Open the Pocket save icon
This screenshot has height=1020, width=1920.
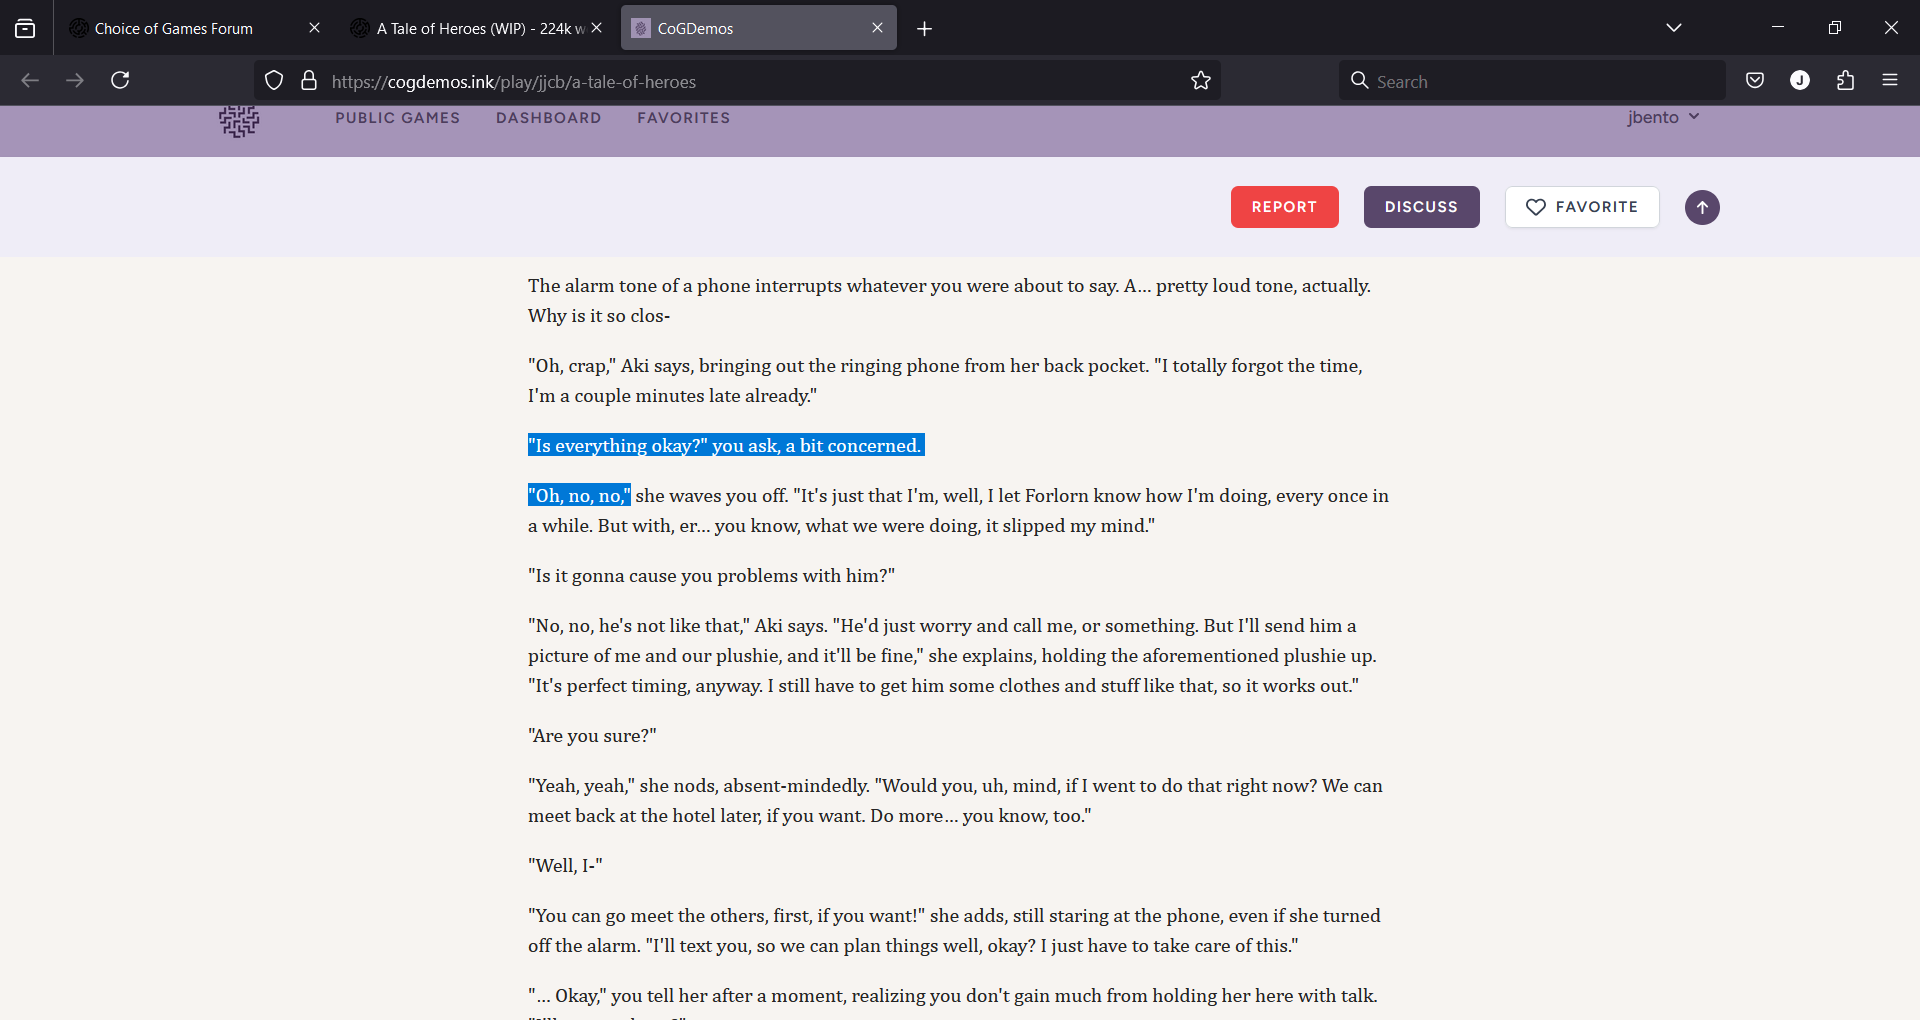point(1755,81)
